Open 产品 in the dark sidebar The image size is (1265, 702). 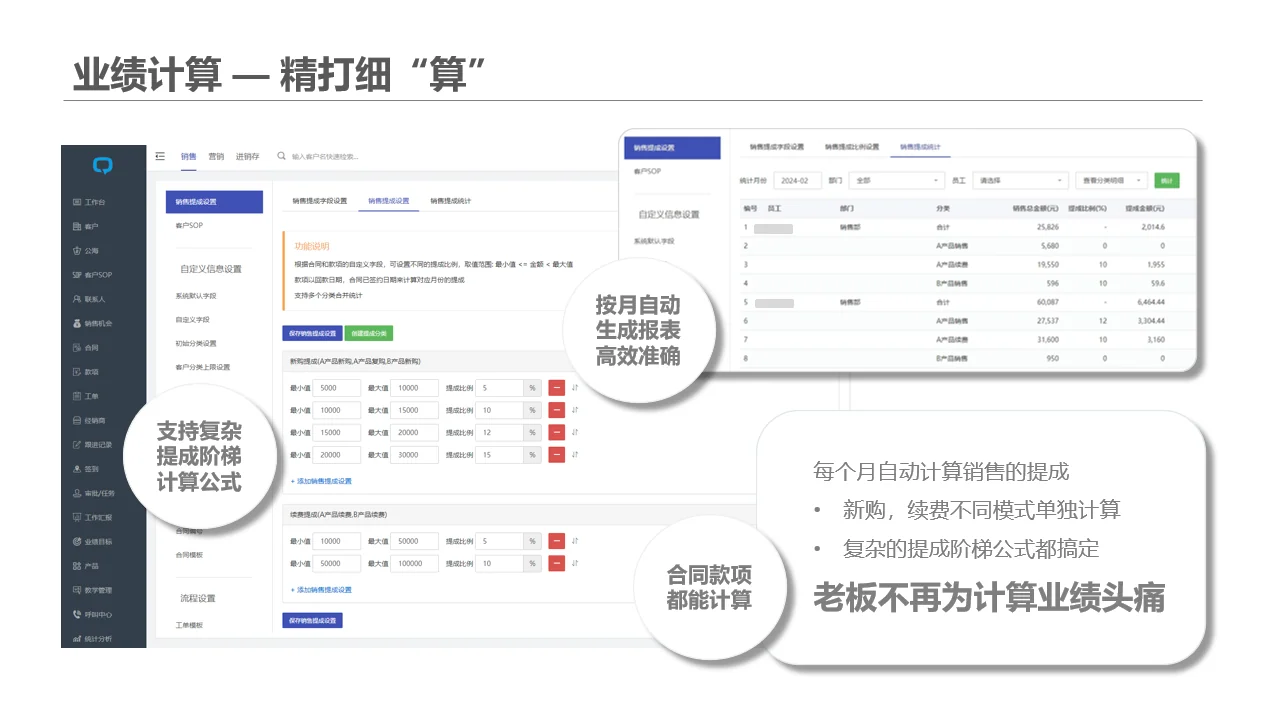[x=85, y=566]
